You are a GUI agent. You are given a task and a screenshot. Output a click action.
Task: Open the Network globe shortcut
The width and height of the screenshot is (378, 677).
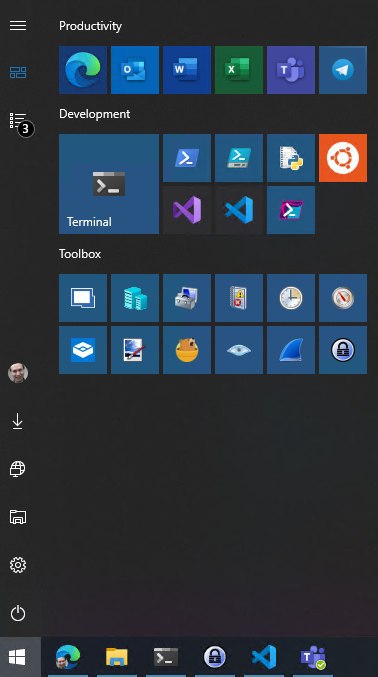click(x=18, y=469)
